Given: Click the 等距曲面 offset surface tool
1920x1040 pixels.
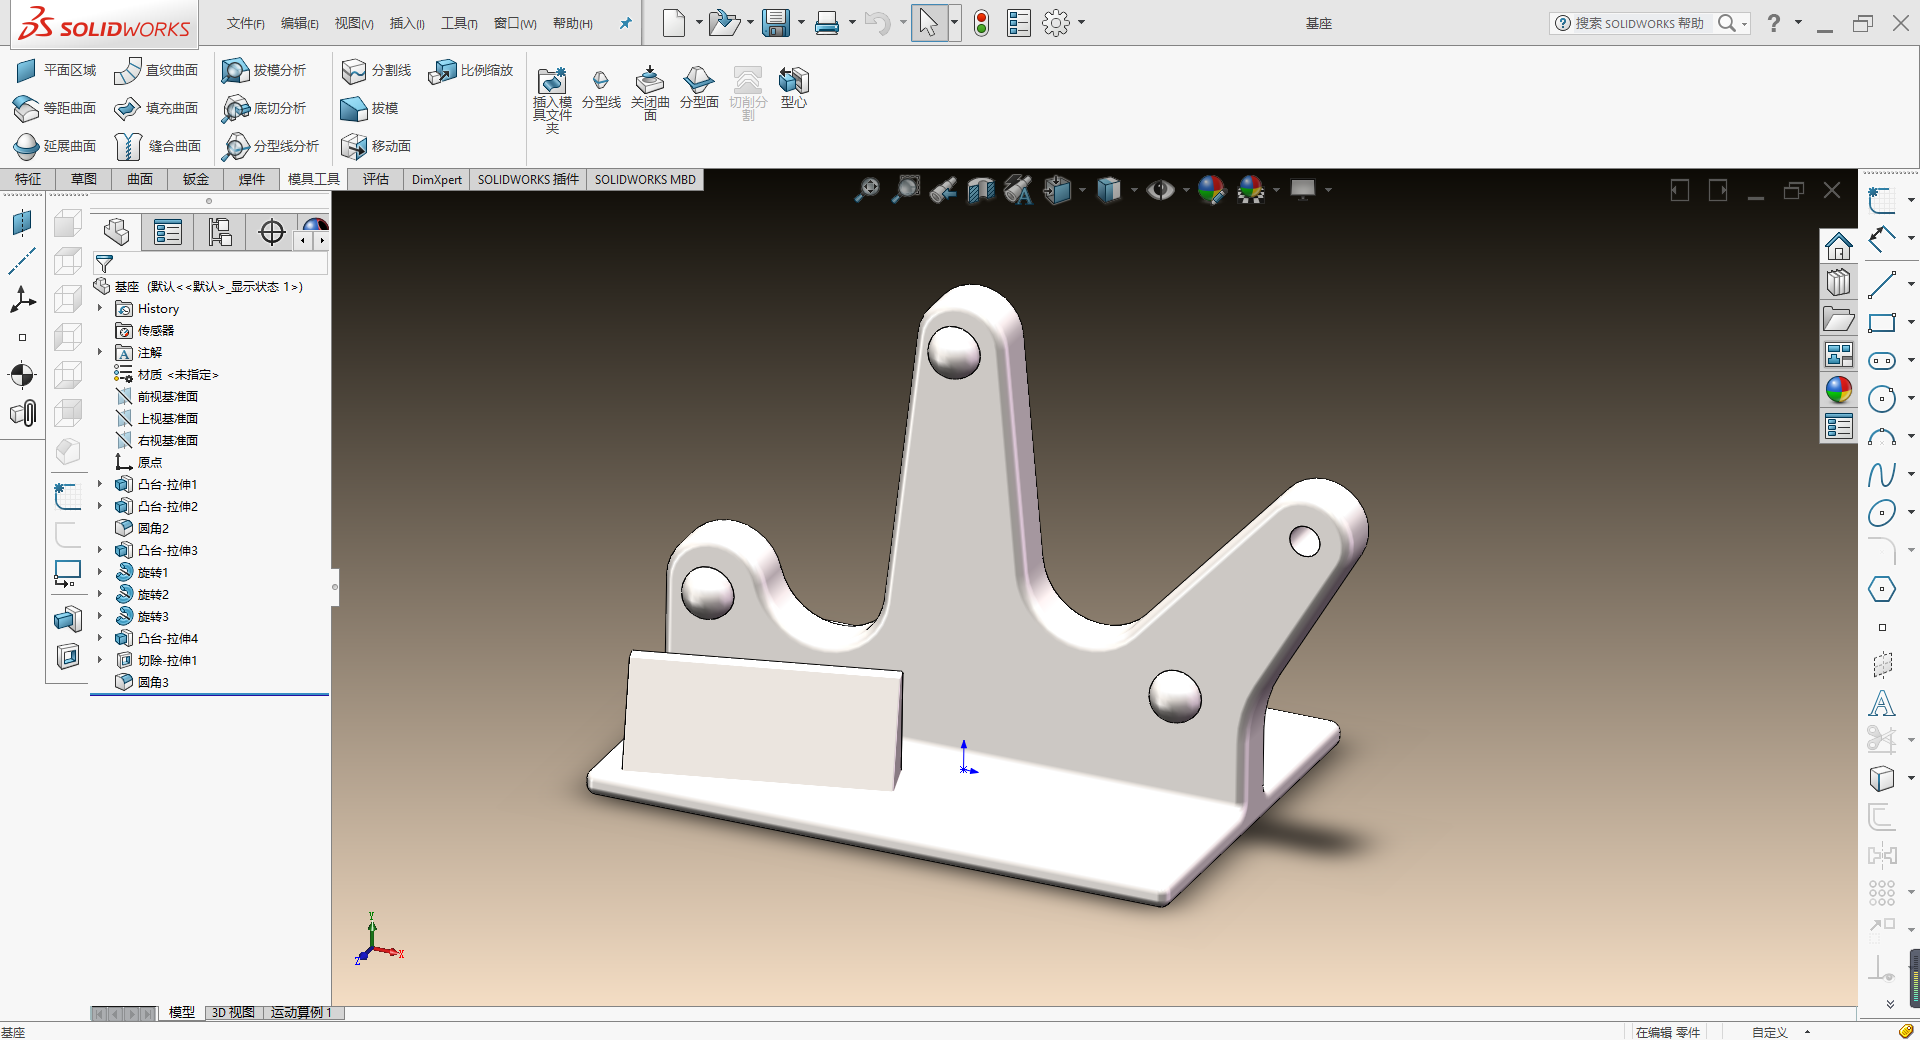Looking at the screenshot, I should tap(55, 108).
